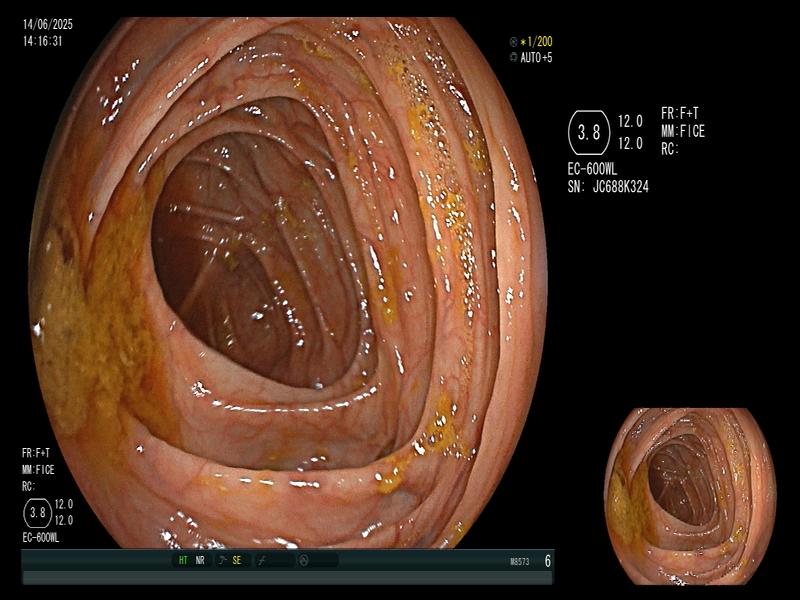Viewport: 800px width, 600px height.
Task: Click the RC: label at right
Action: 670,149
